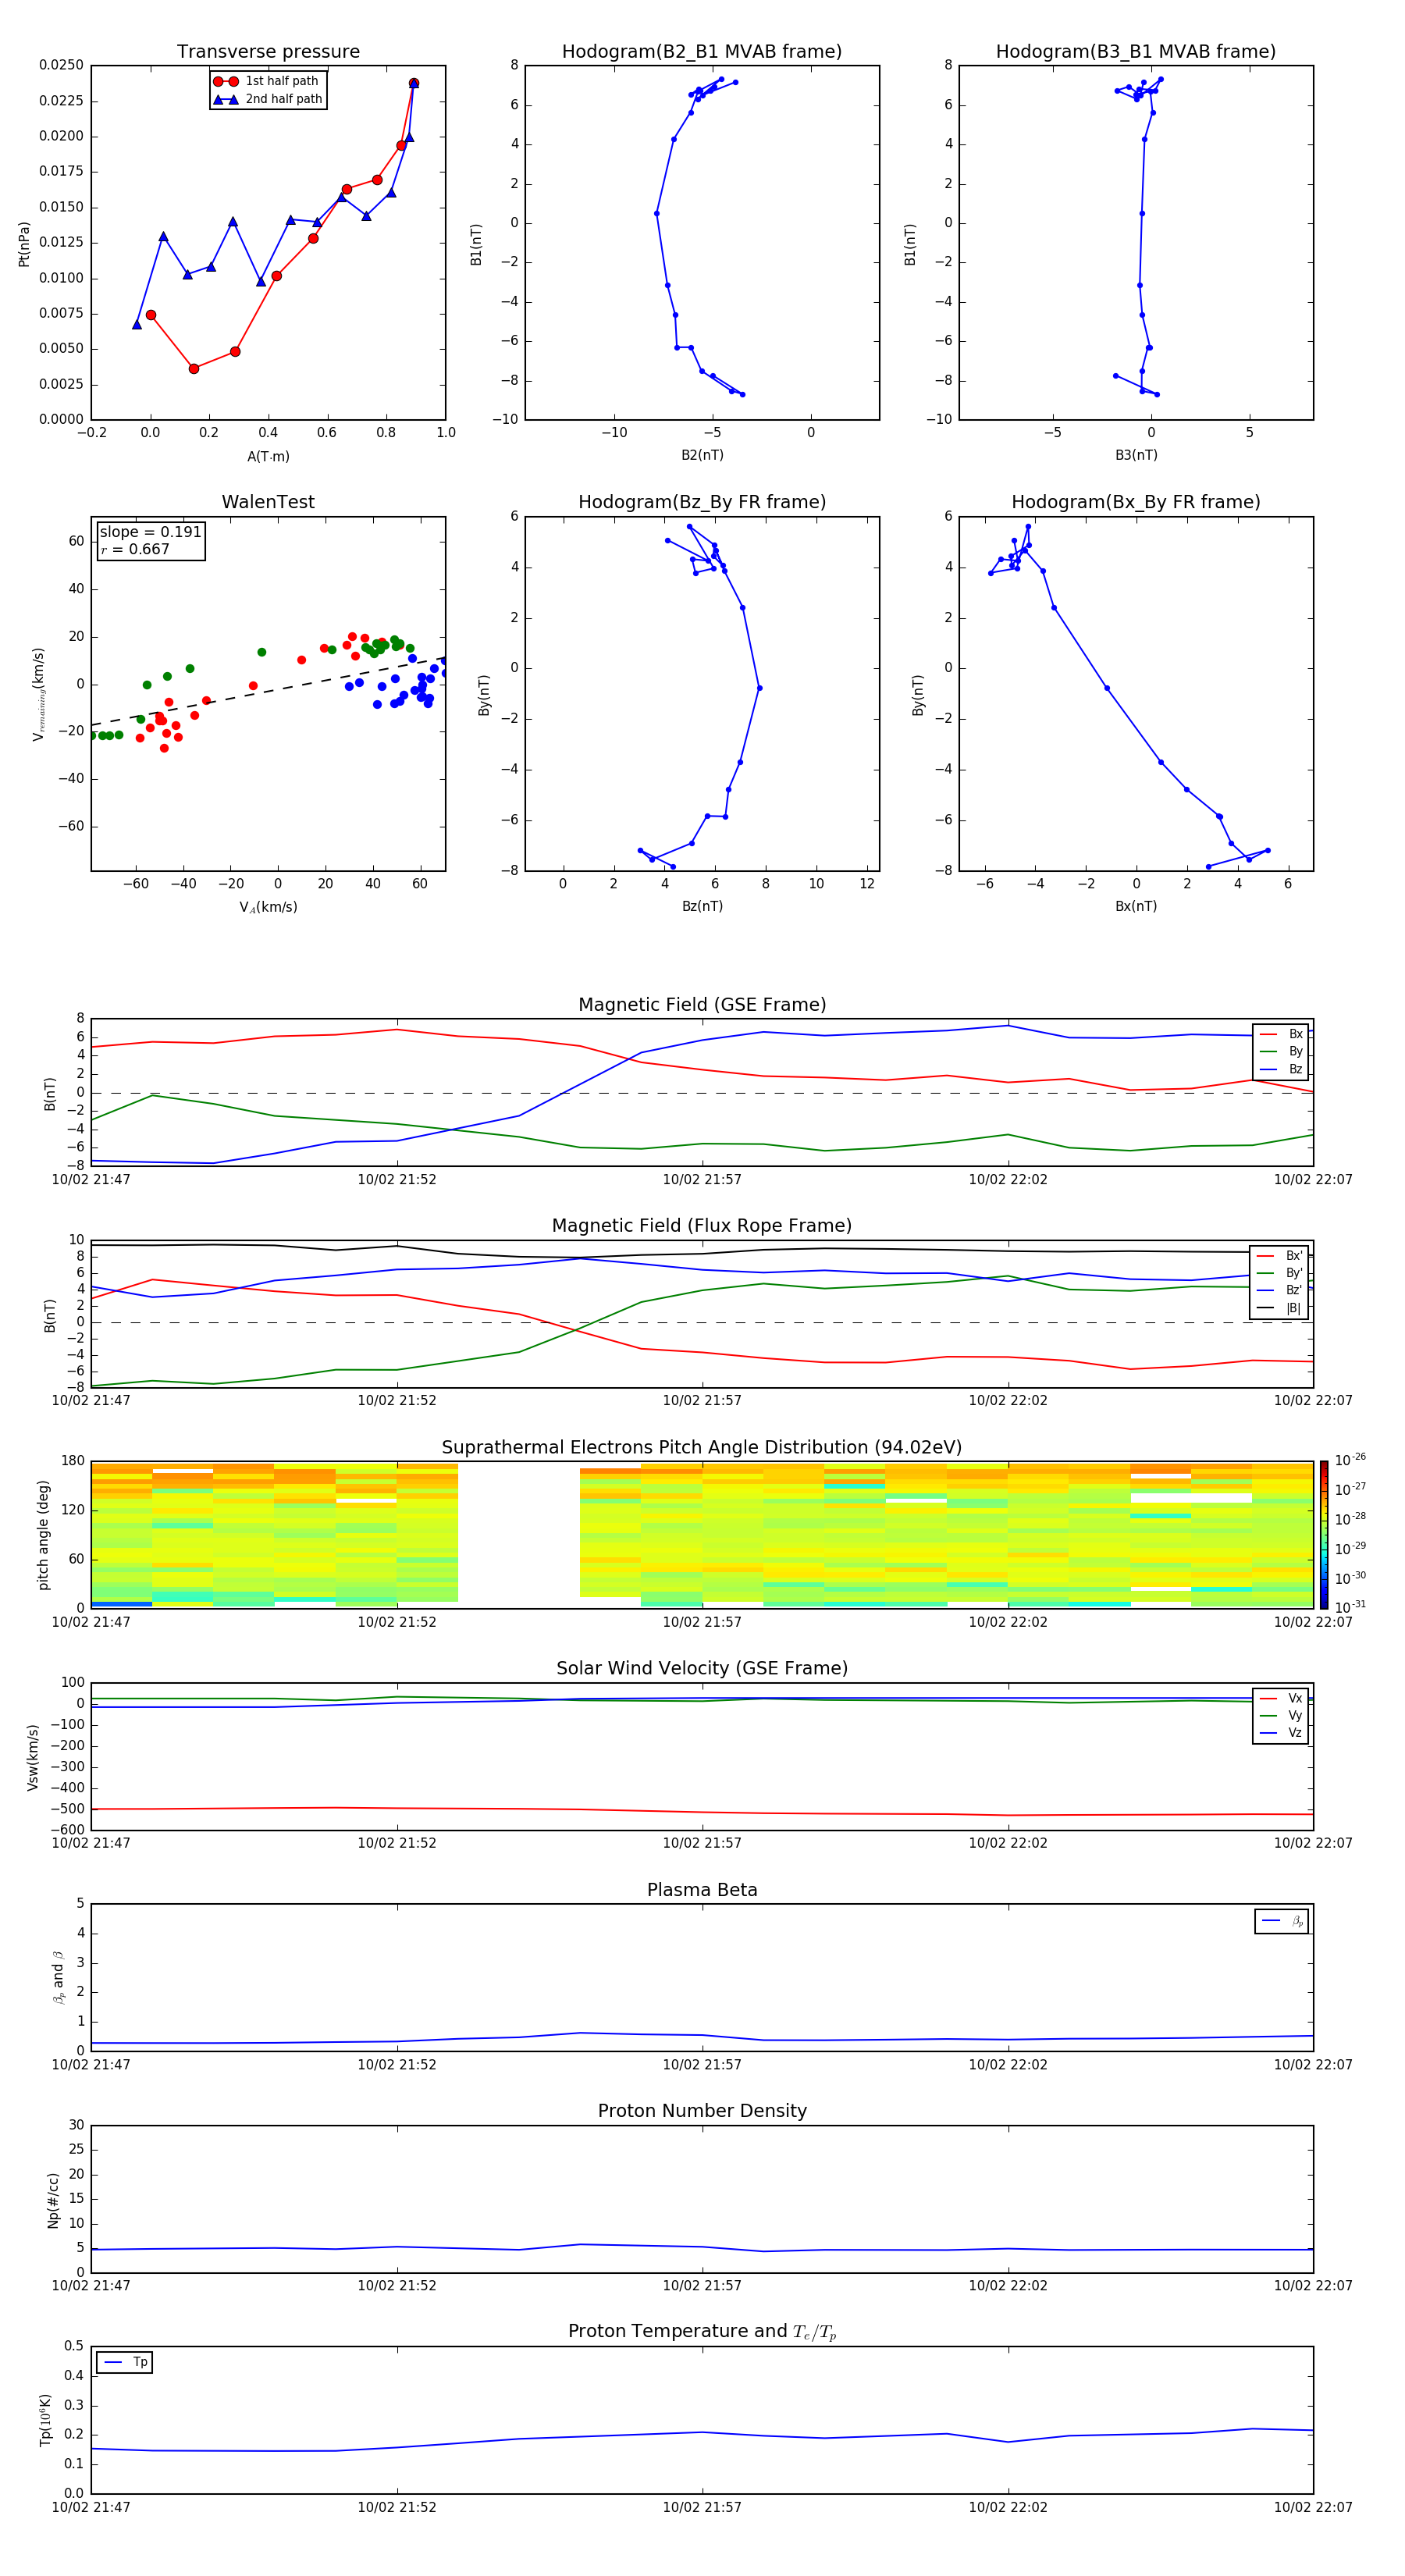This screenshot has height=2576, width=1405.
Task: Click the "Plasma Beta" title
Action: [702, 1890]
